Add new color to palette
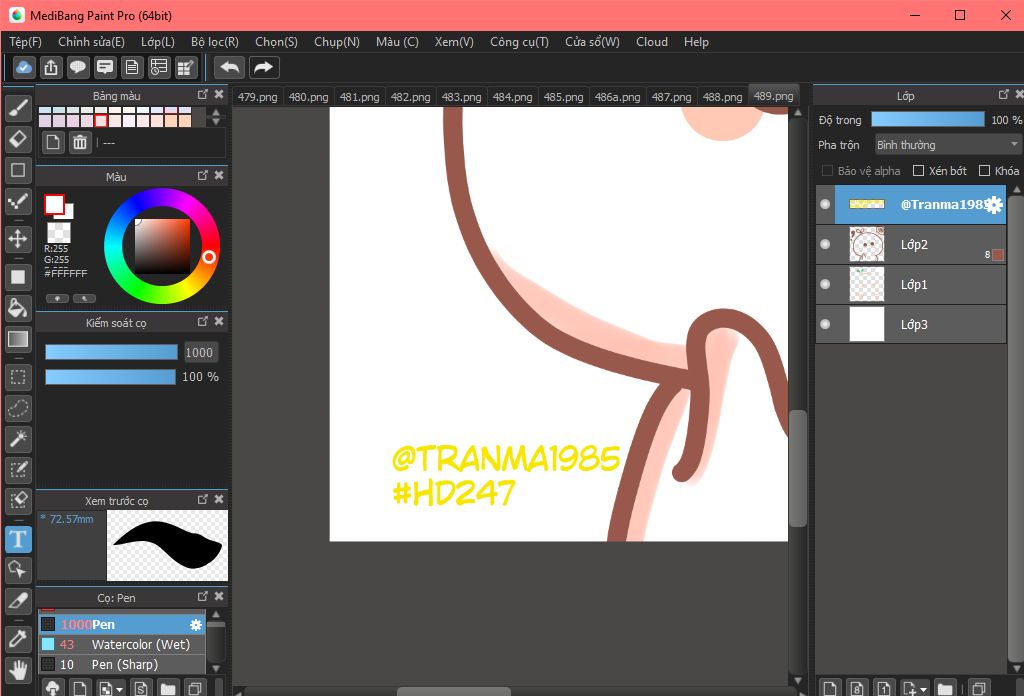Image resolution: width=1024 pixels, height=696 pixels. pos(53,142)
